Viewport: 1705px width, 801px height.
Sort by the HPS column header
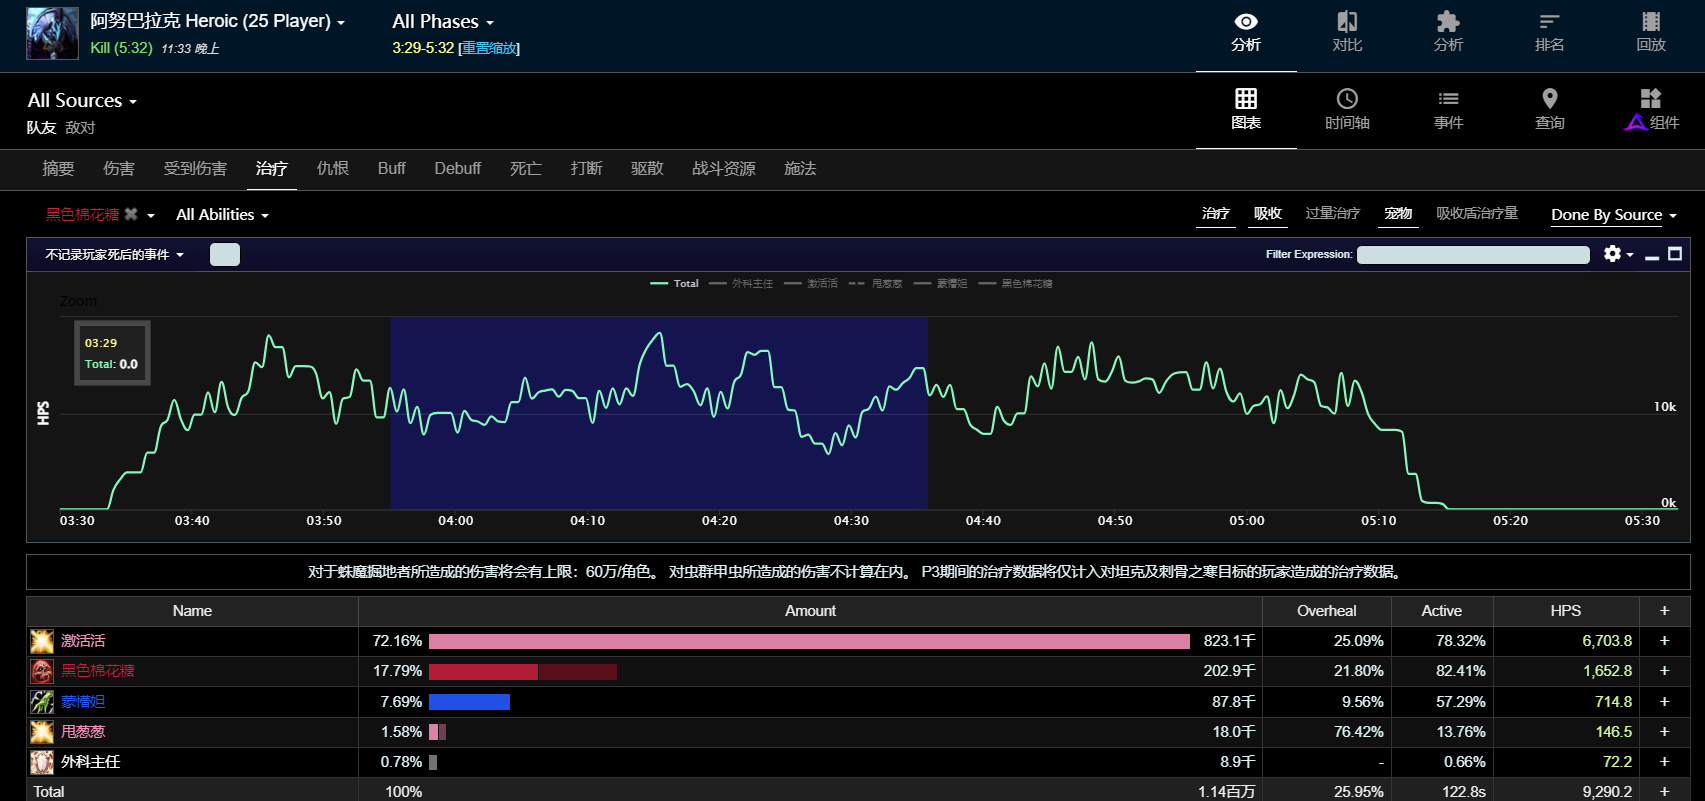coord(1566,611)
